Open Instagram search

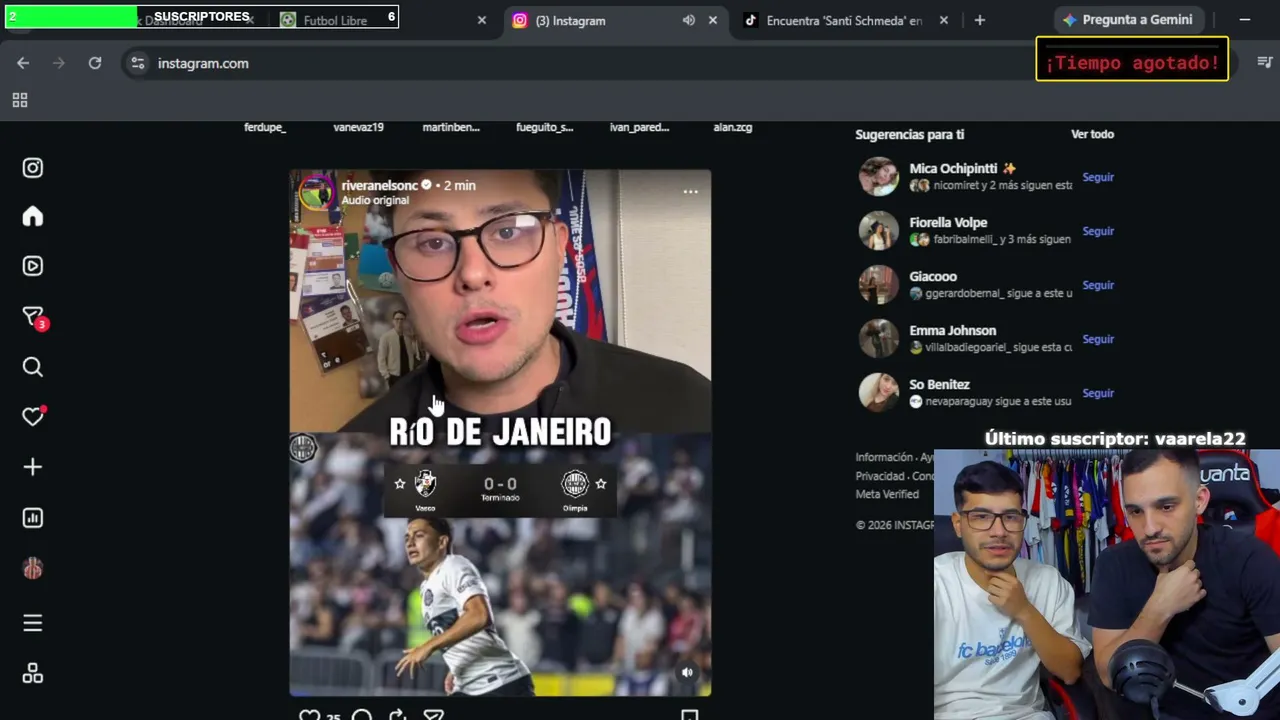33,367
